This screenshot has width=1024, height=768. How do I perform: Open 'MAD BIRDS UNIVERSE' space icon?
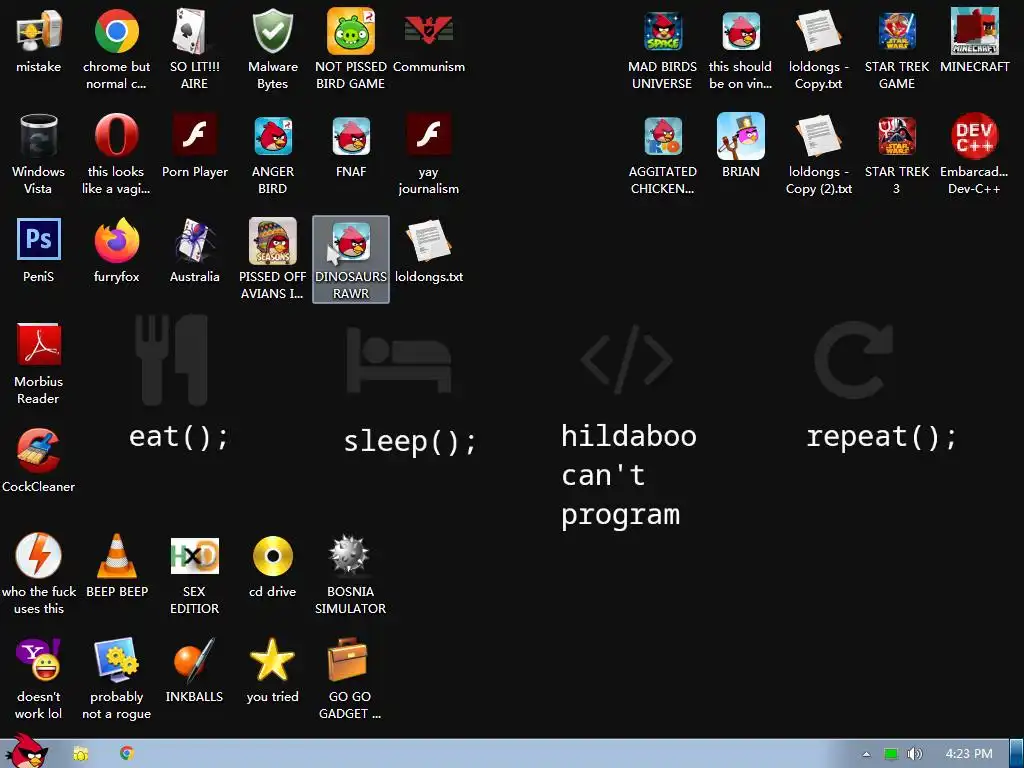coord(662,31)
